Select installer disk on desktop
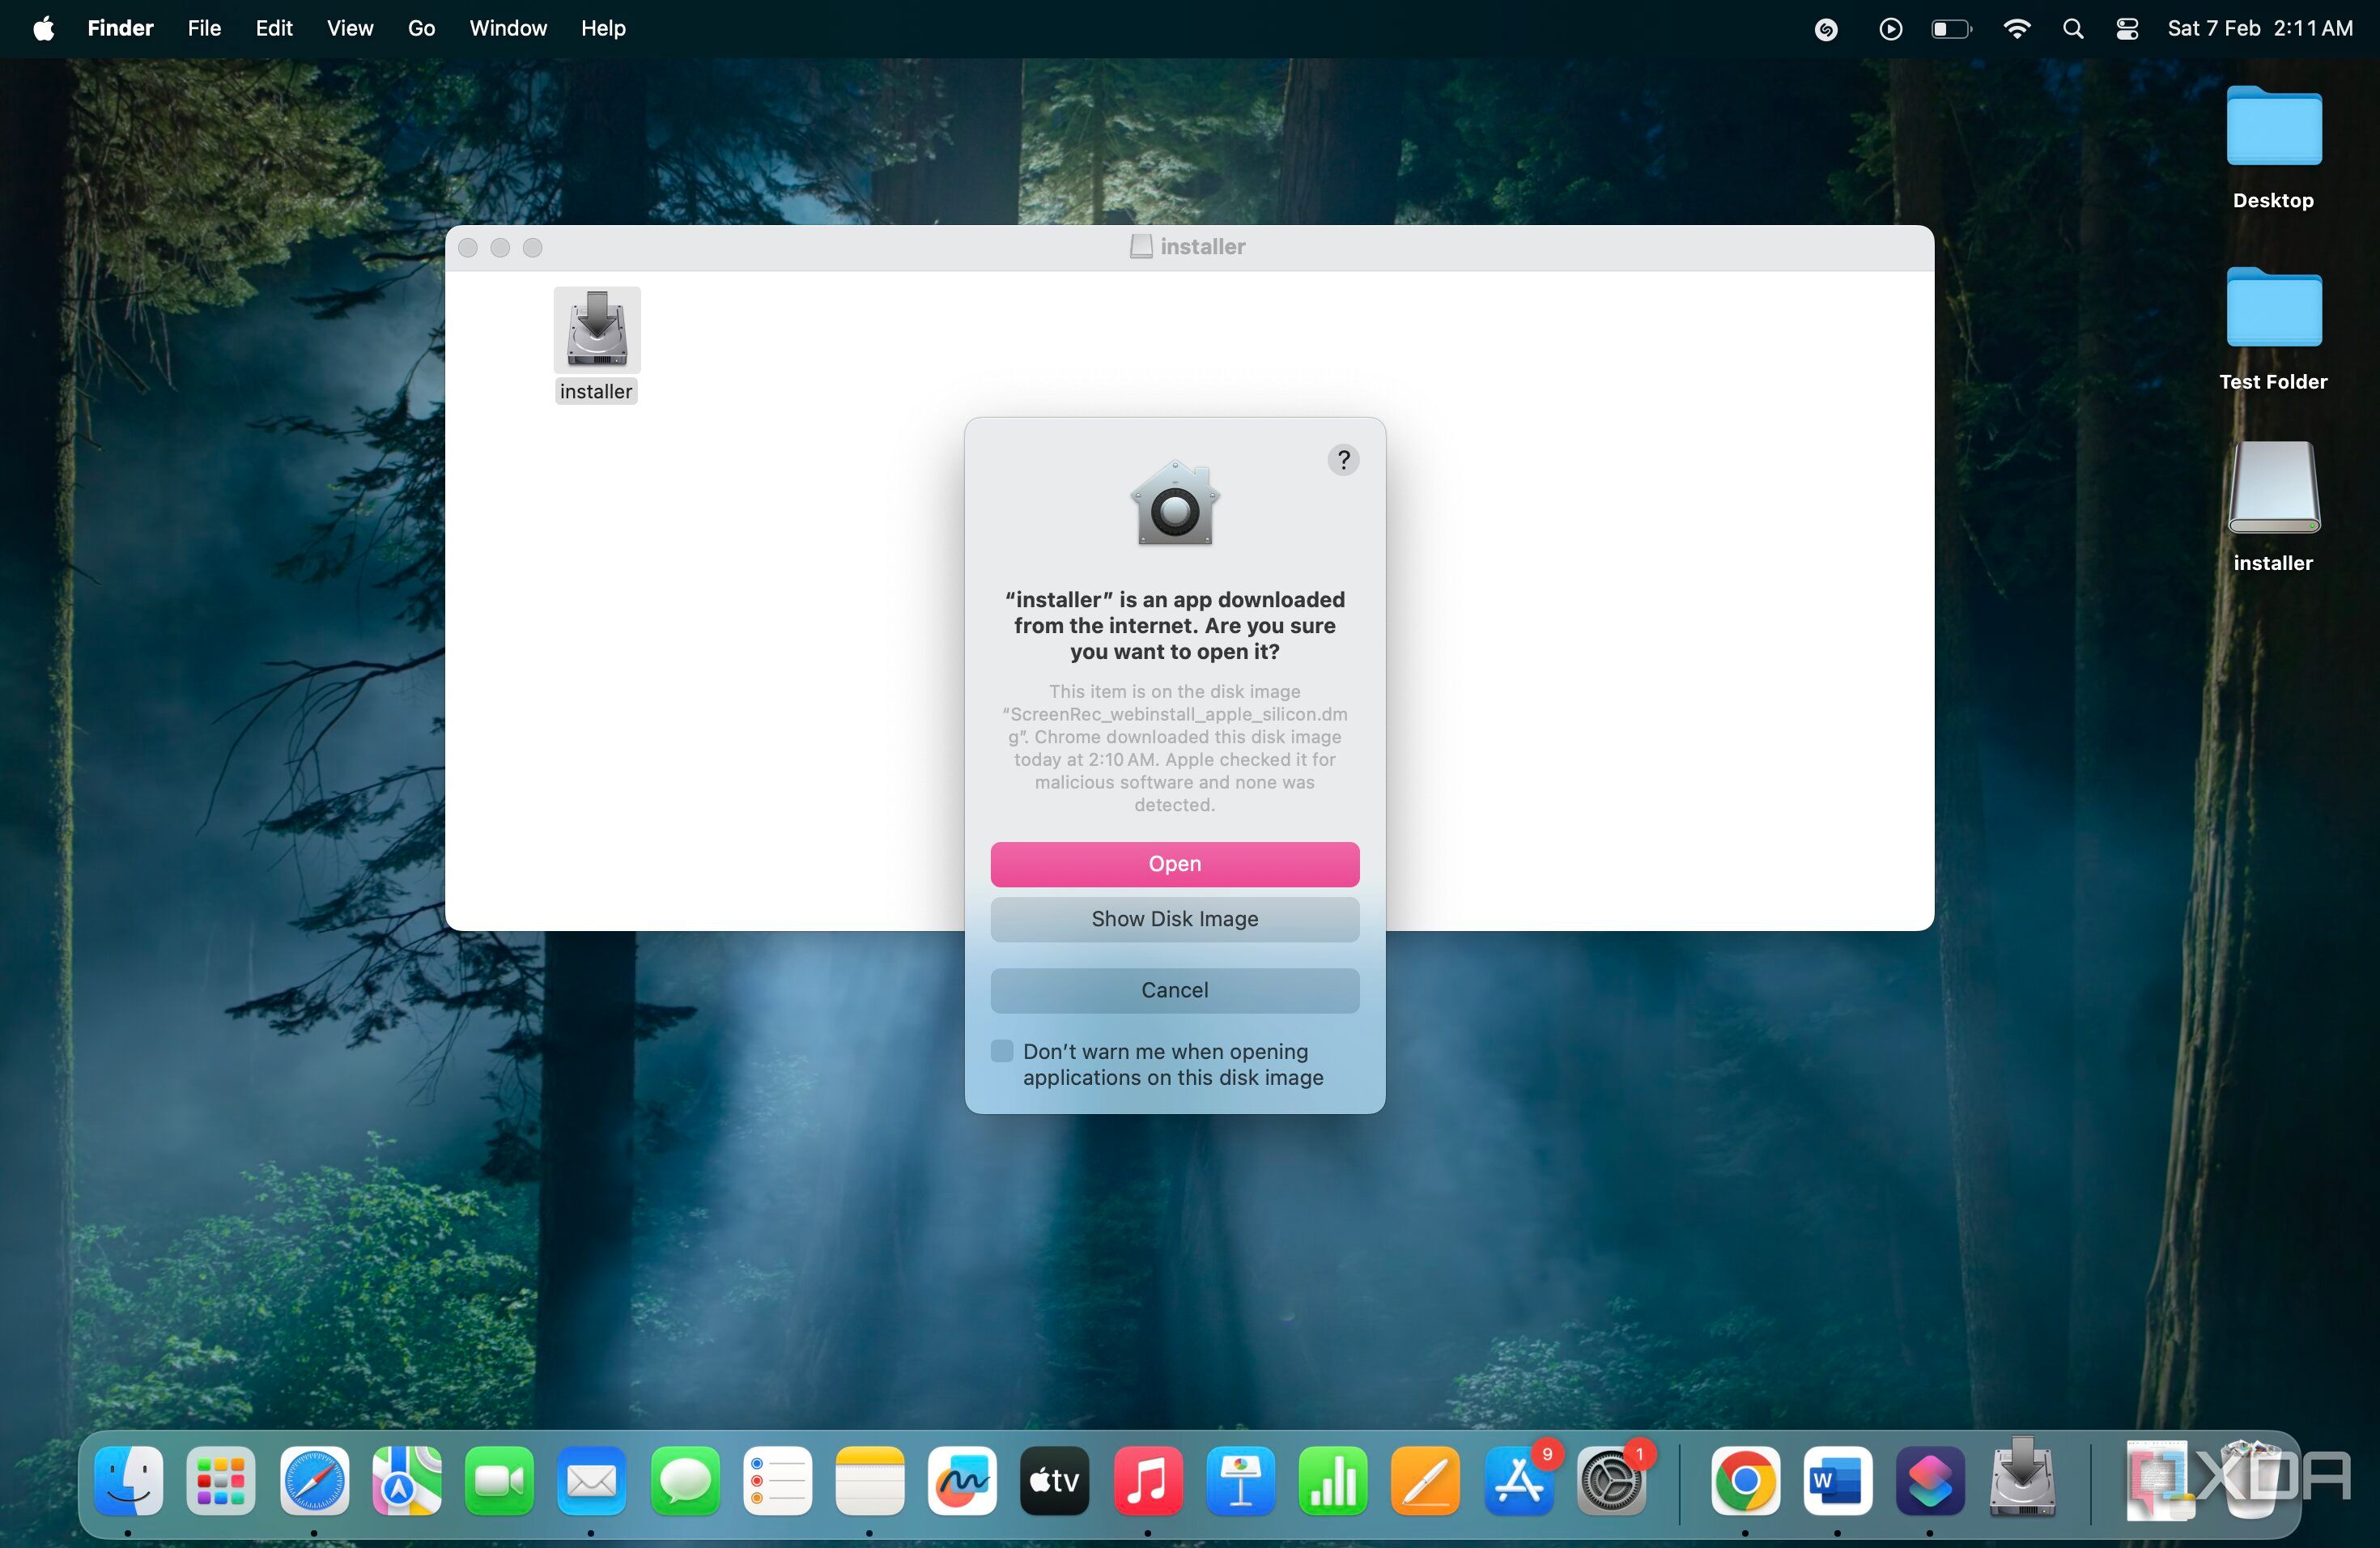Image resolution: width=2380 pixels, height=1548 pixels. point(2272,488)
